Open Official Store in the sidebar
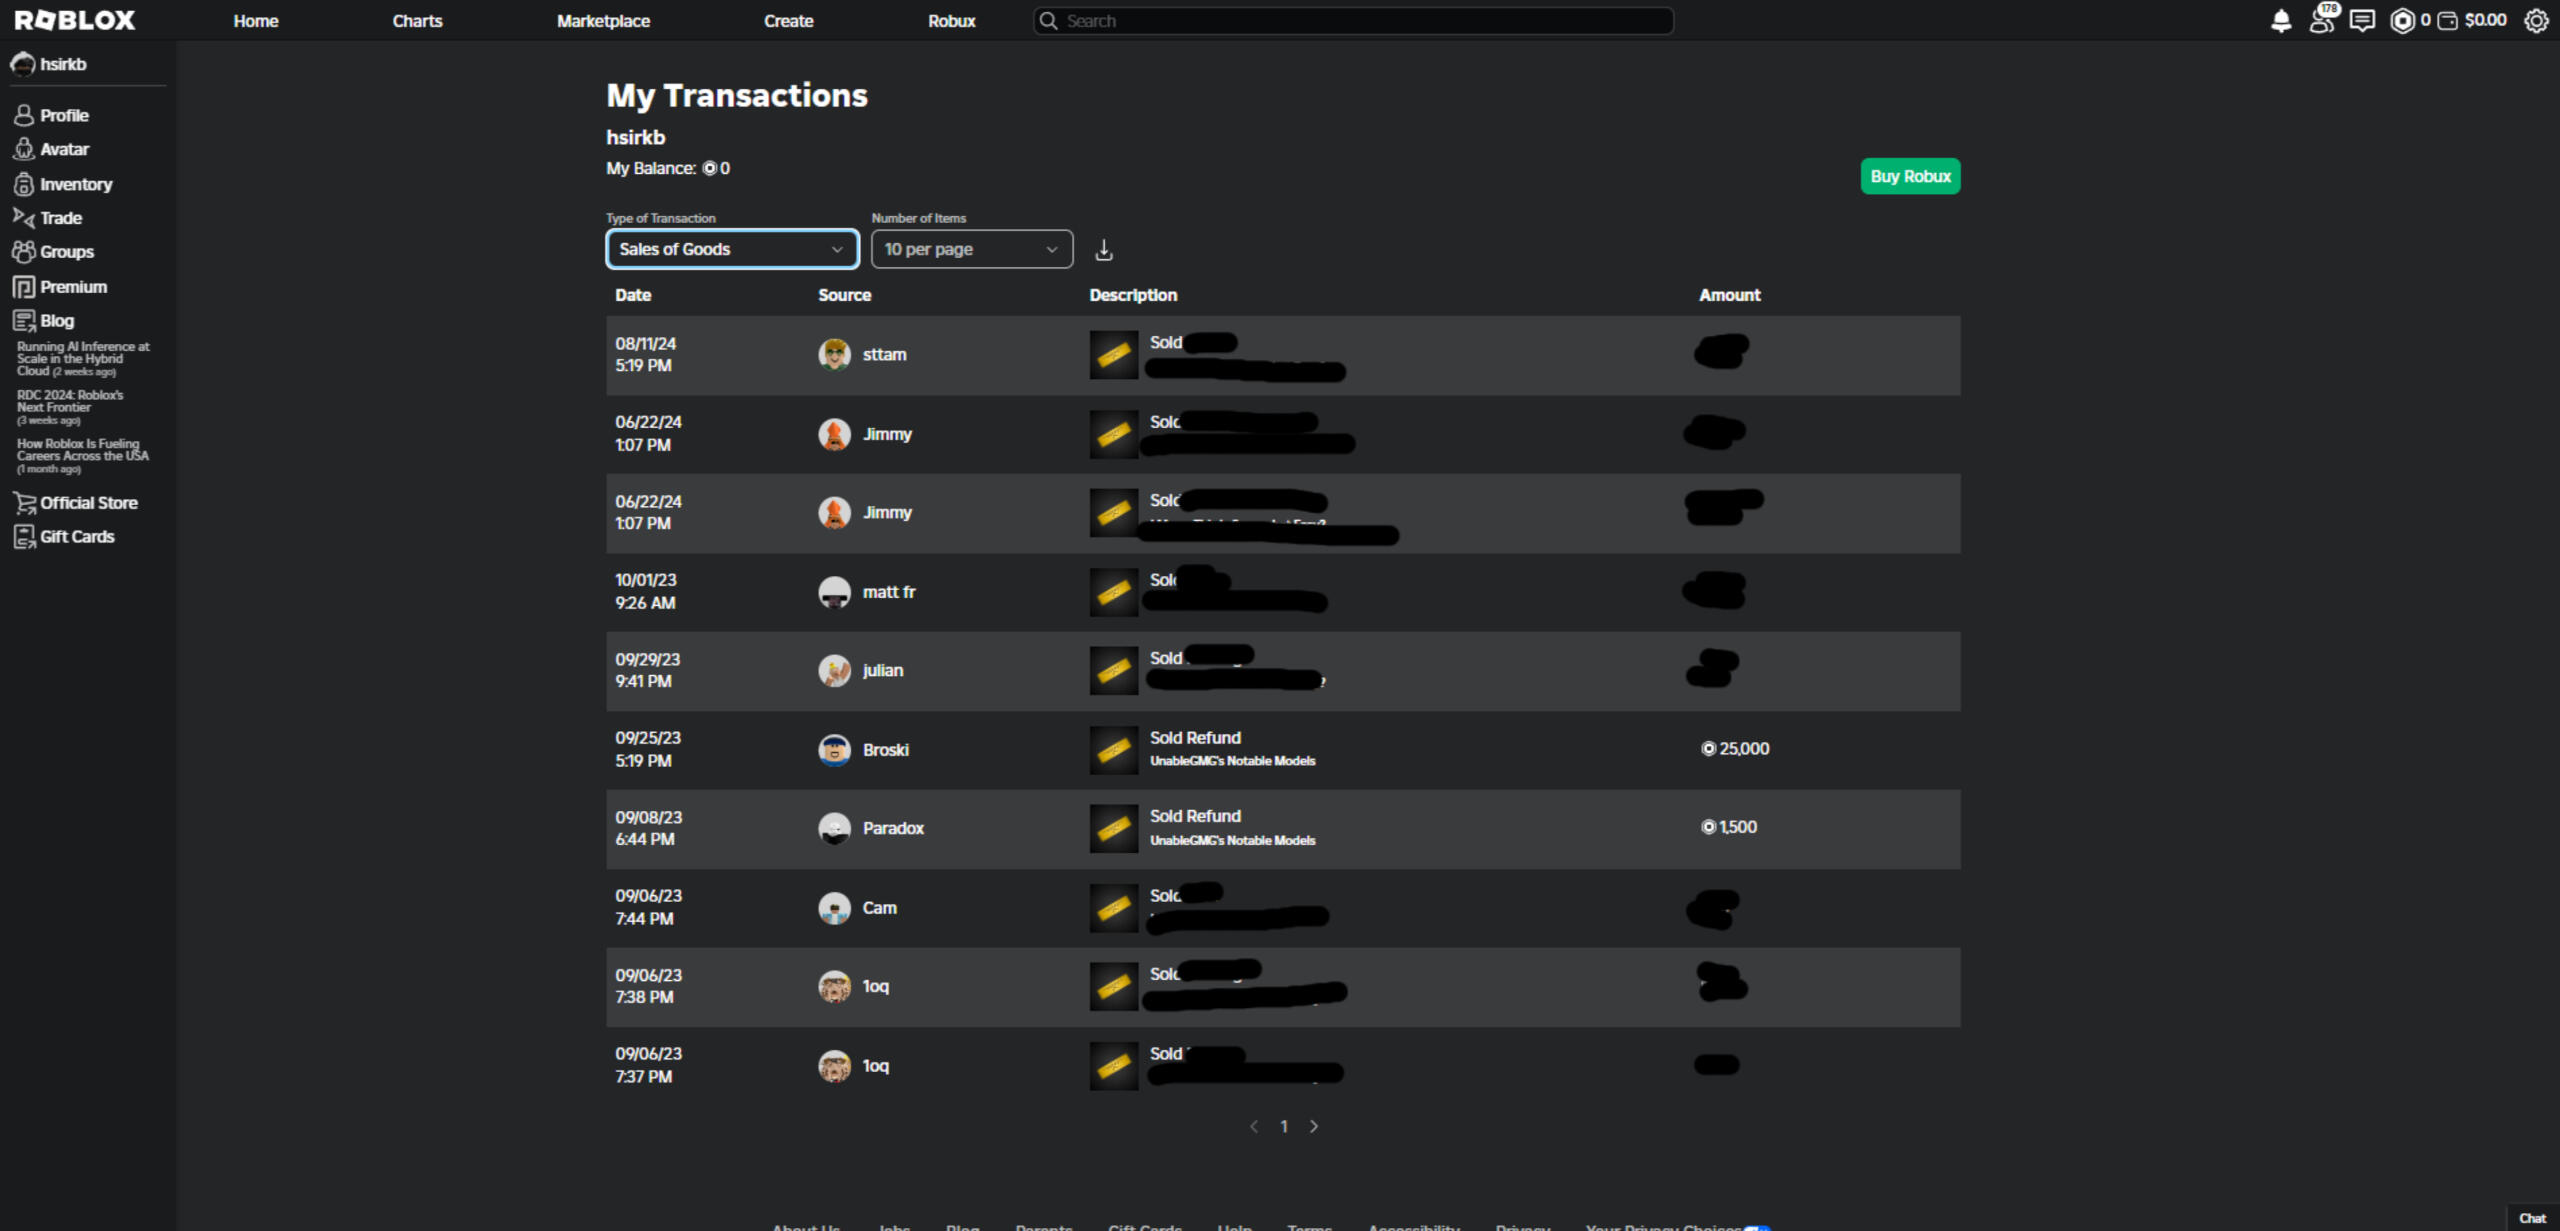Image resolution: width=2560 pixels, height=1231 pixels. pos(75,502)
